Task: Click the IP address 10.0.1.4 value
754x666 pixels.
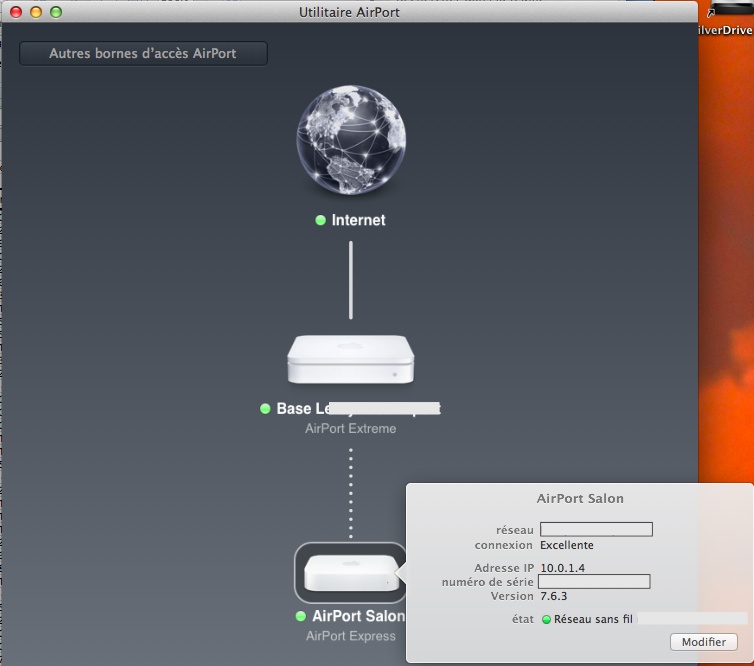Action: tap(563, 567)
